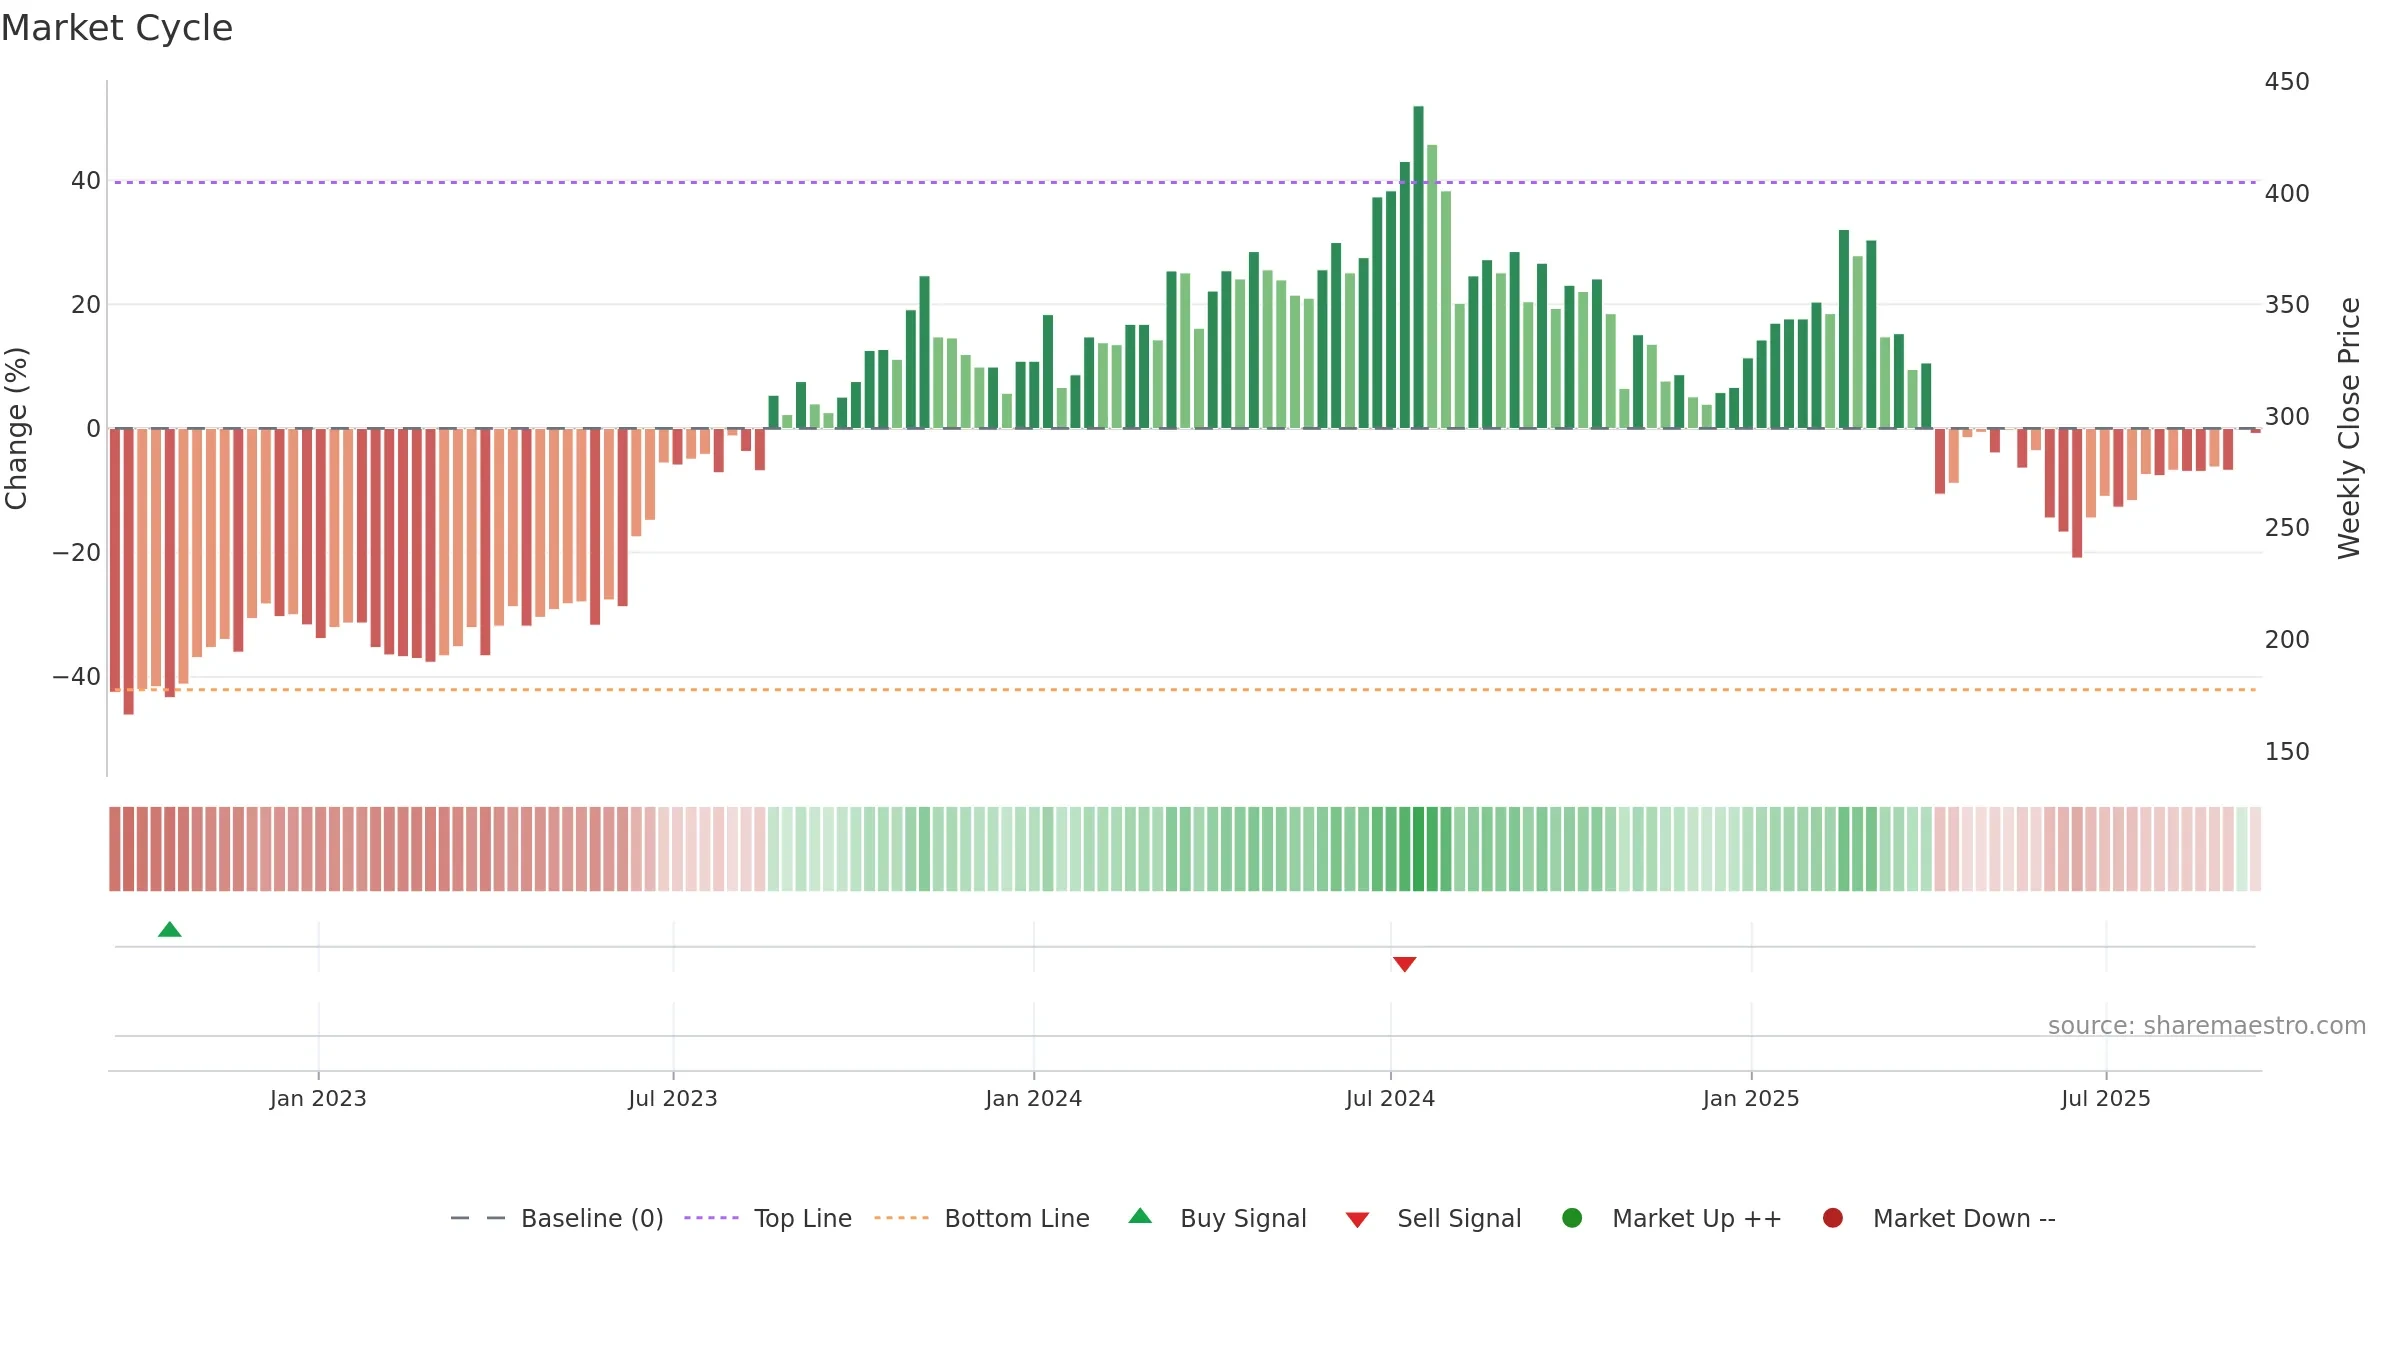
Task: Click the source: sharemaestro.com text
Action: (x=2207, y=1026)
